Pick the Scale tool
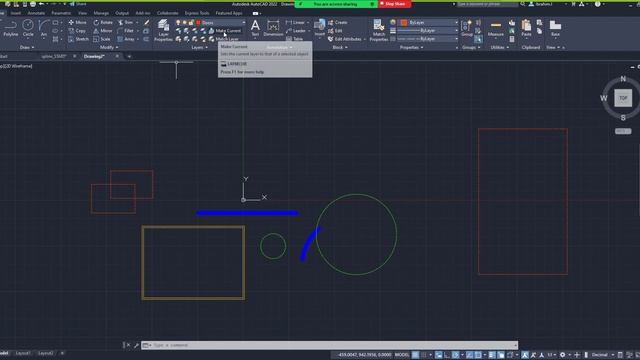 pyautogui.click(x=102, y=39)
